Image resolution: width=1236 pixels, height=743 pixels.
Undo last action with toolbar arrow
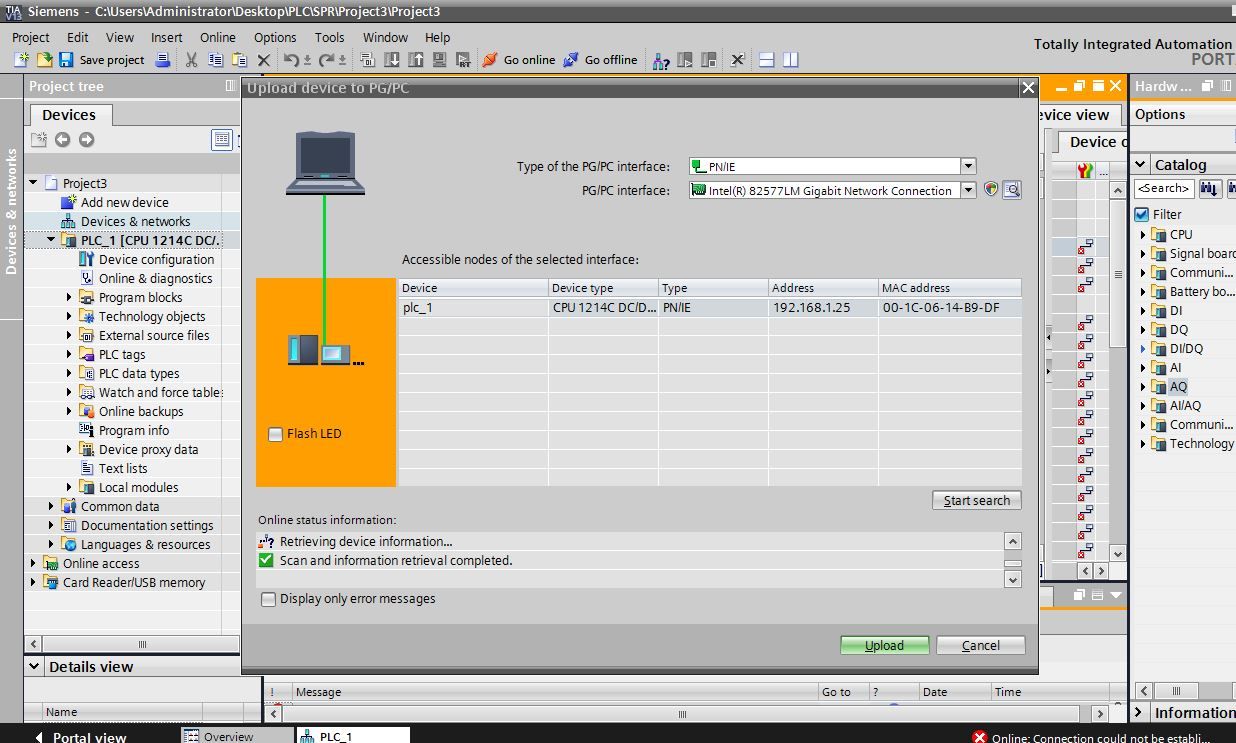pyautogui.click(x=290, y=60)
